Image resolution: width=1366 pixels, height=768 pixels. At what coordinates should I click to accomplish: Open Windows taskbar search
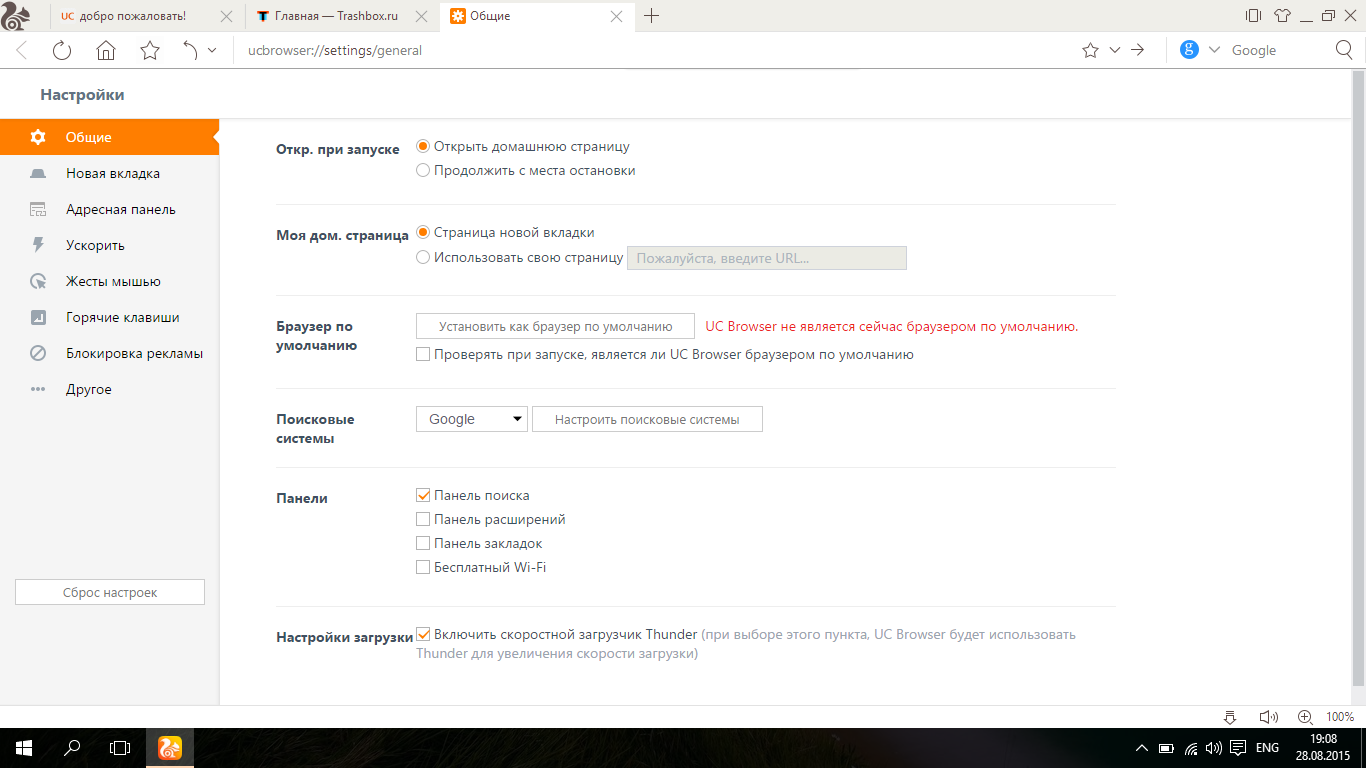72,748
